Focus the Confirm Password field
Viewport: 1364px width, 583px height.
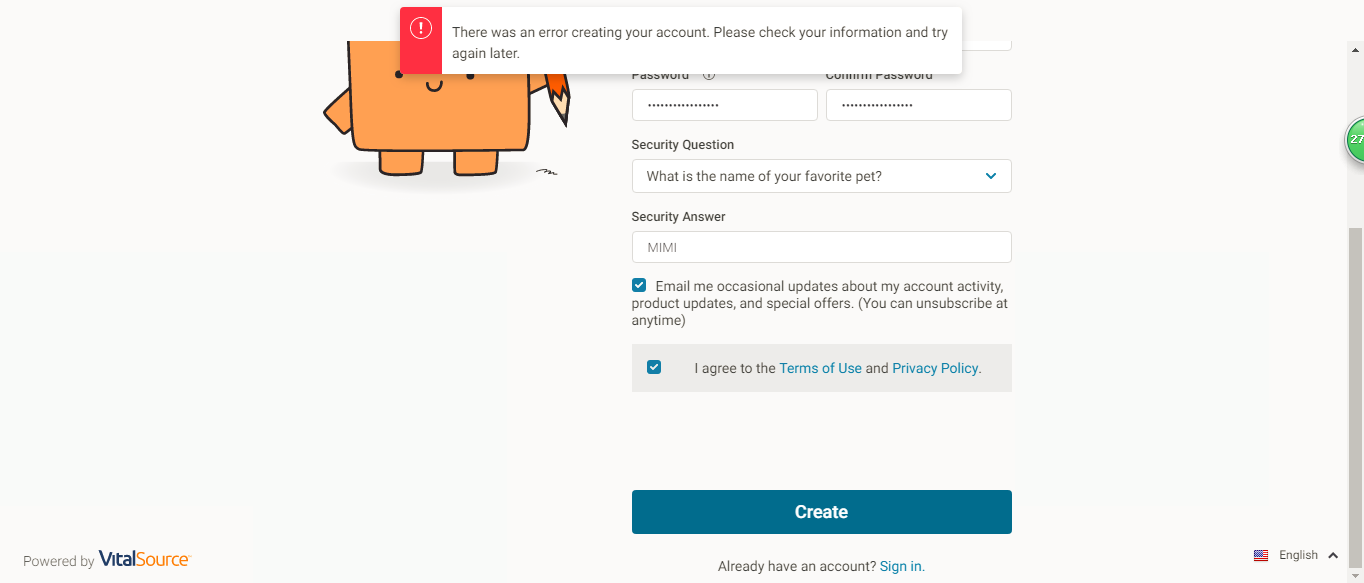coord(918,105)
